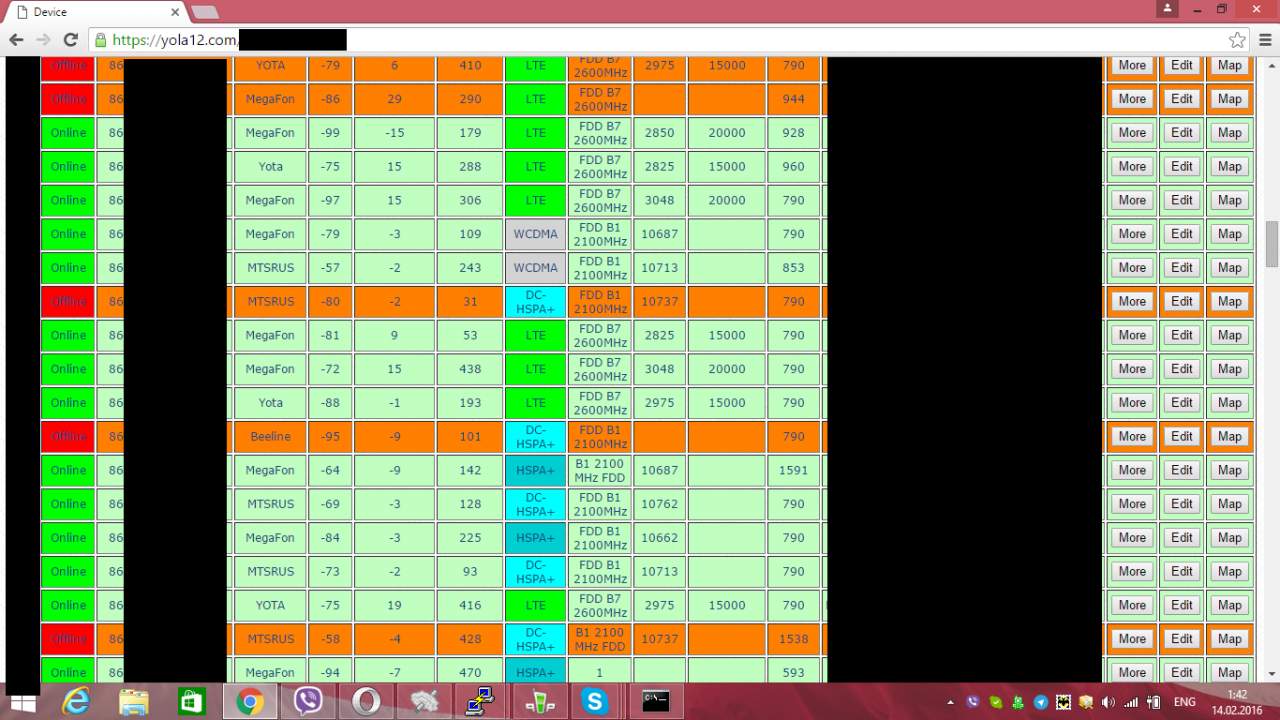This screenshot has height=720, width=1280.
Task: Click the Chrome user profile button
Action: 1168,8
